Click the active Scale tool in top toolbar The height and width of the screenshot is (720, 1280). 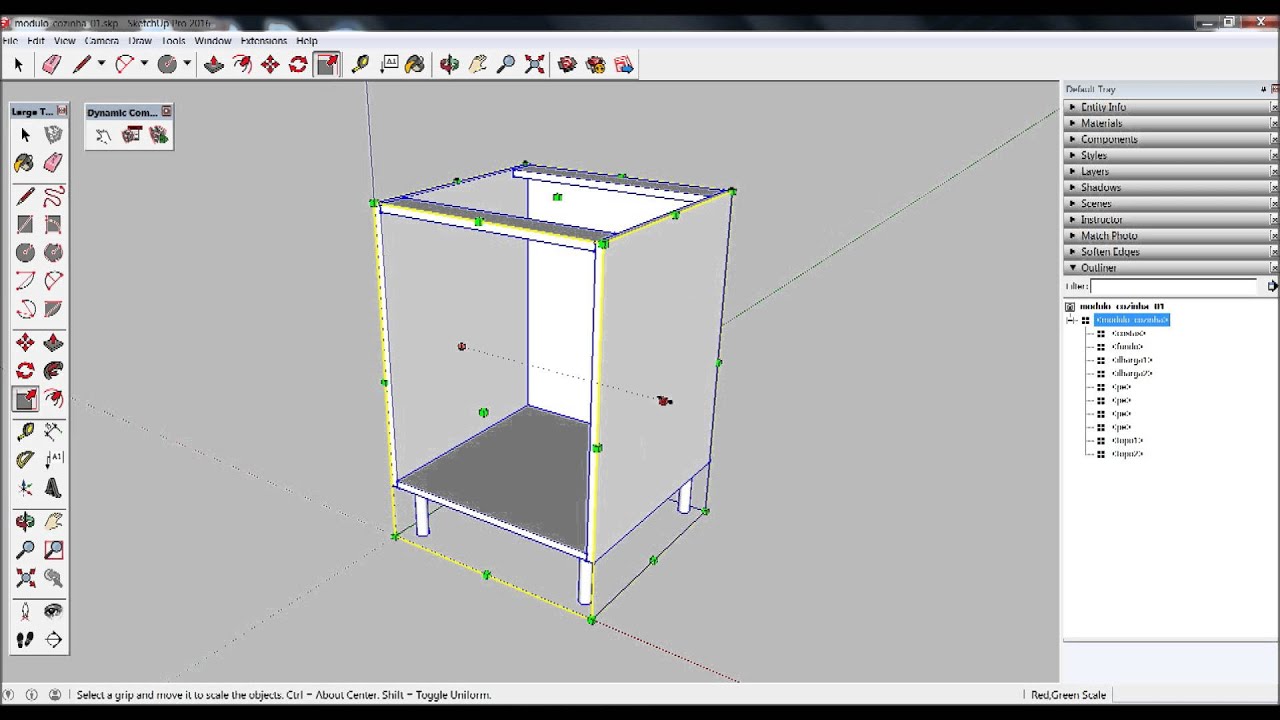326,64
